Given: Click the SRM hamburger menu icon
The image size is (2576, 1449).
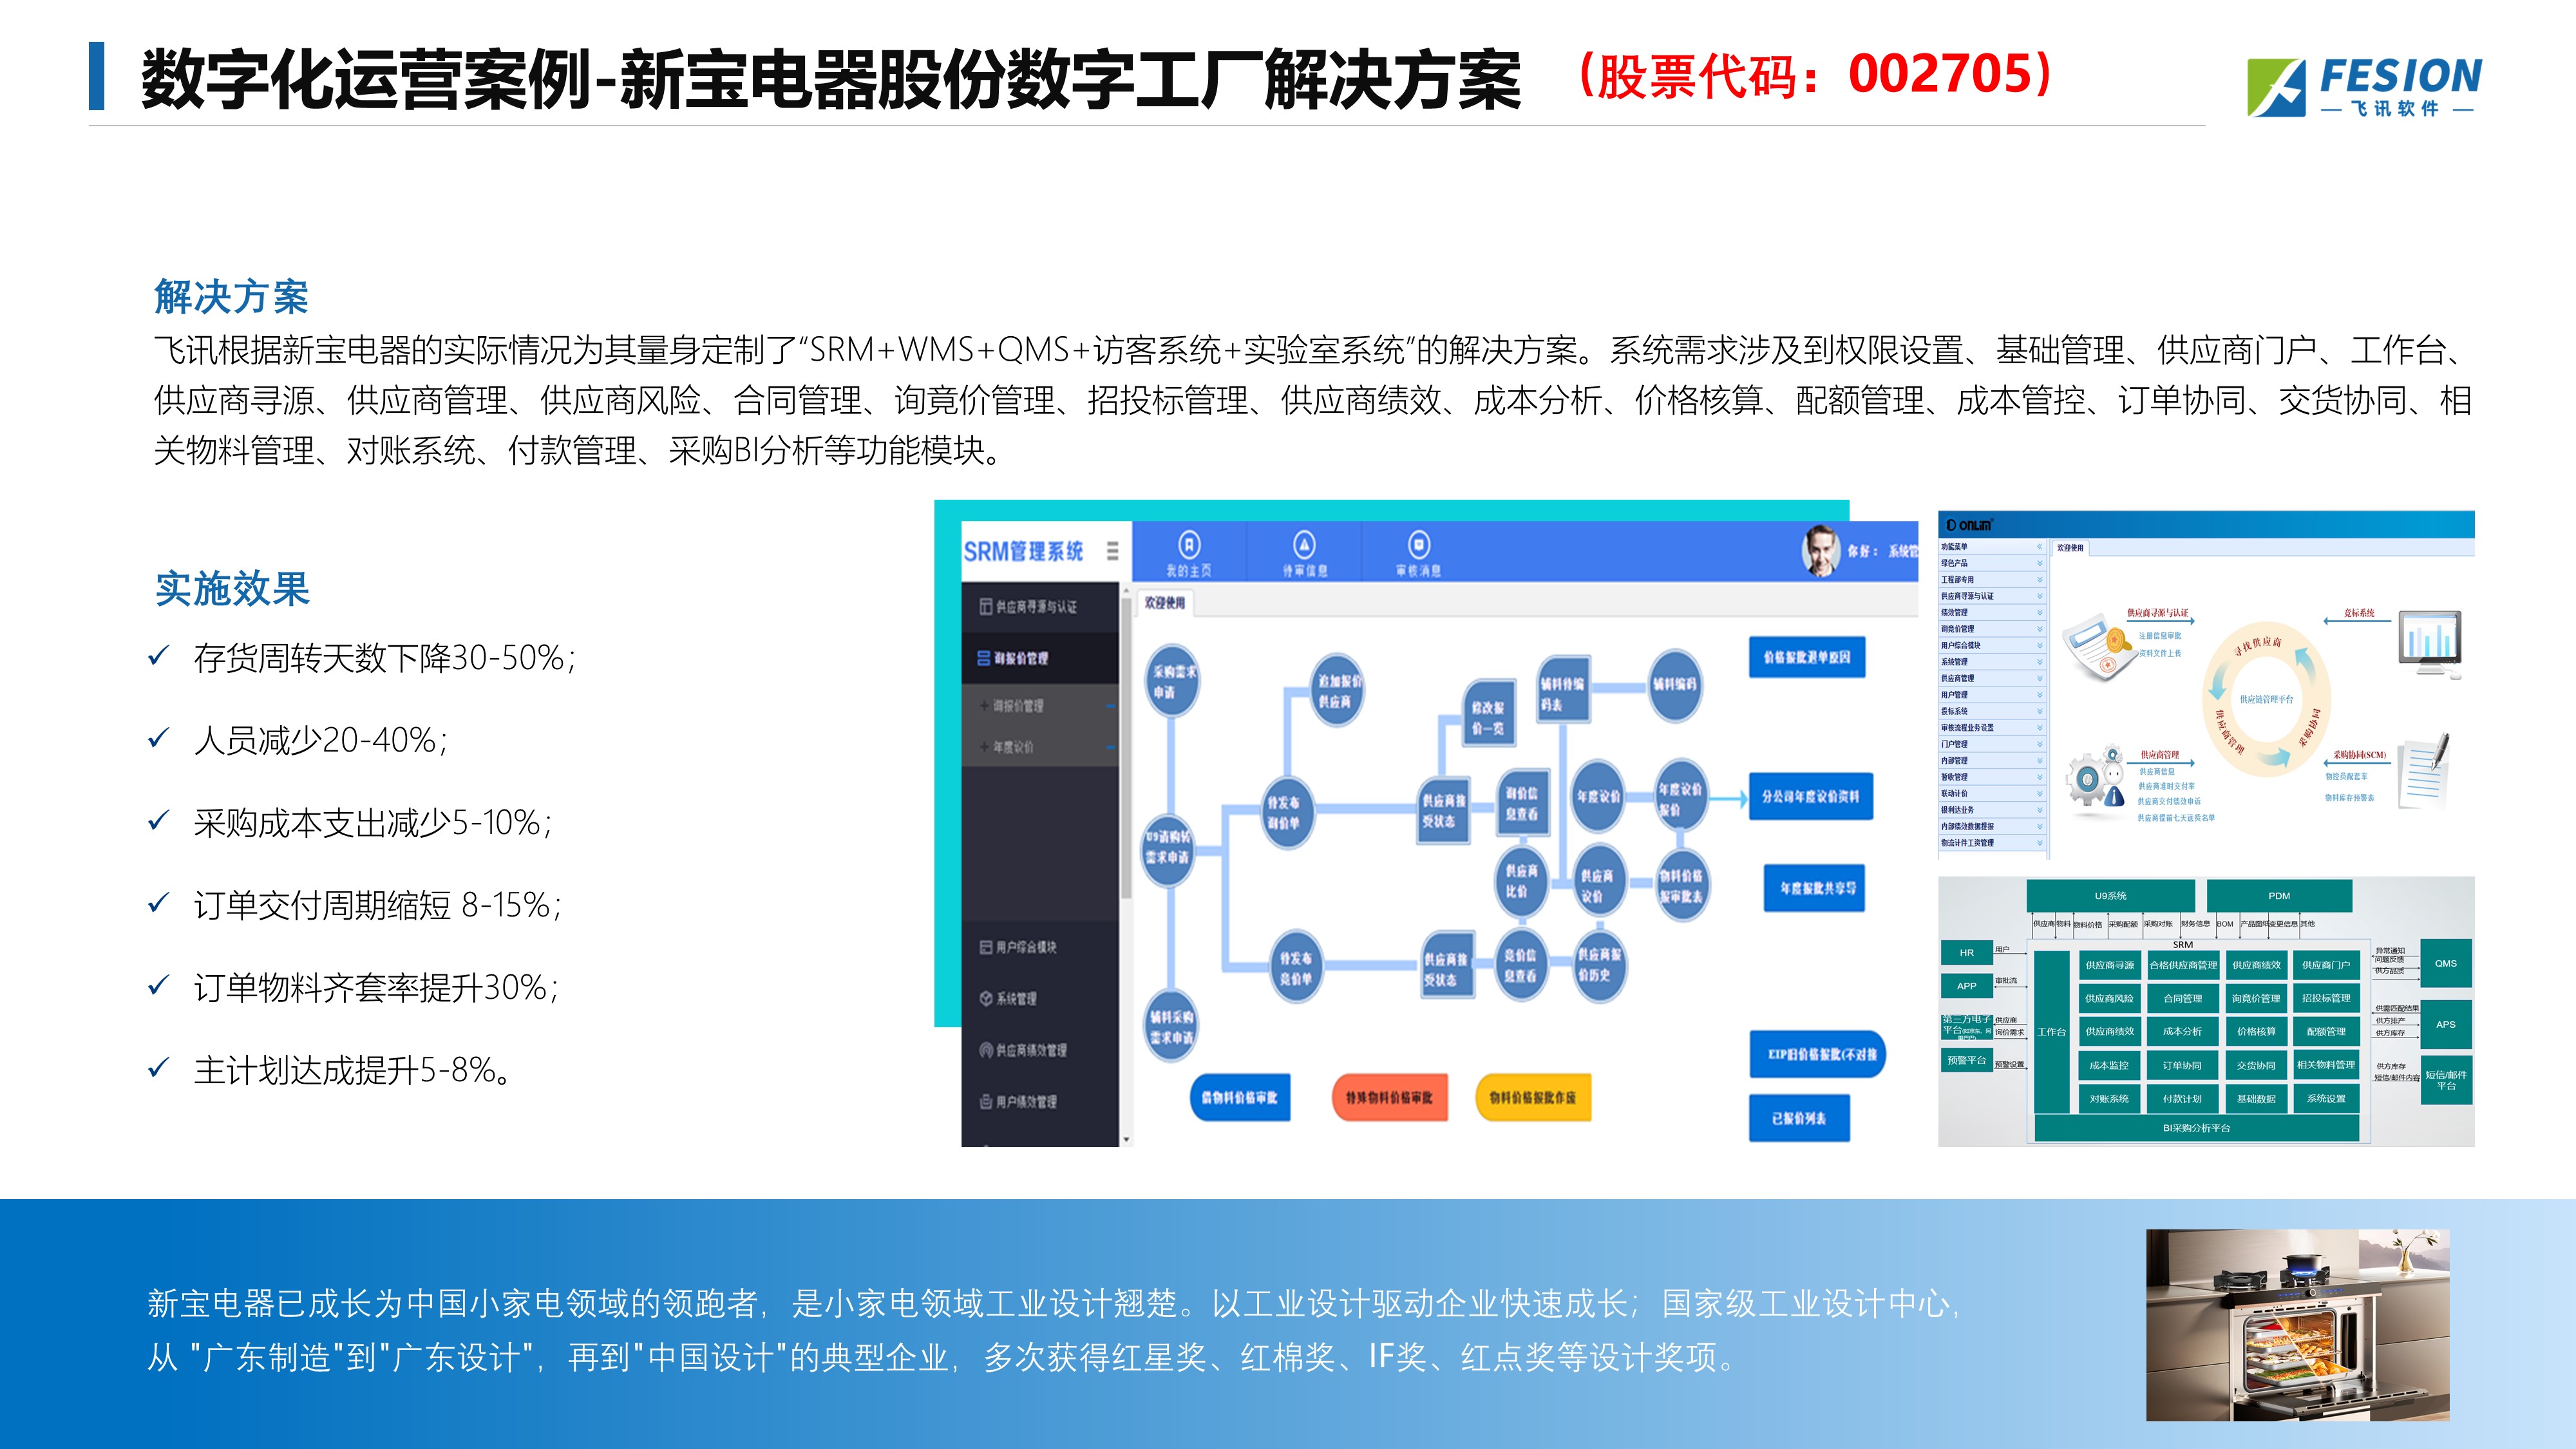Looking at the screenshot, I should click(1112, 551).
